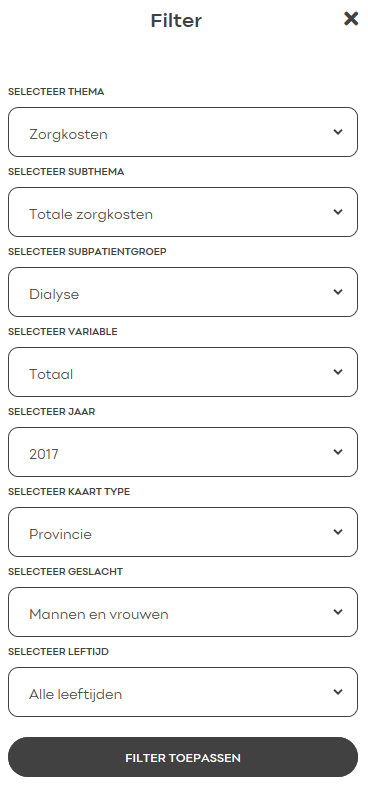Viewport: 368px width, 786px height.
Task: Click the chevron arrow by Alle leeftijden
Action: pos(338,692)
